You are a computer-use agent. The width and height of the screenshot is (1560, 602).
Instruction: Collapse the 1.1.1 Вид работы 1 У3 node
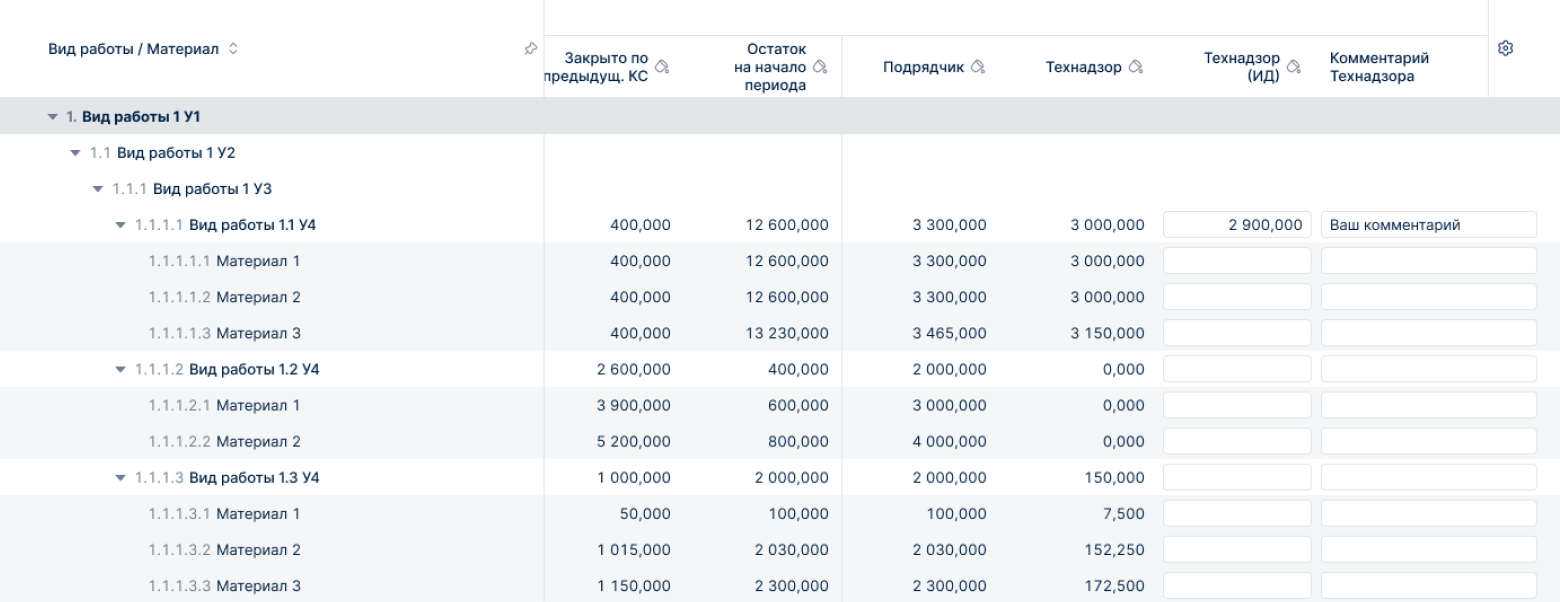pyautogui.click(x=97, y=189)
